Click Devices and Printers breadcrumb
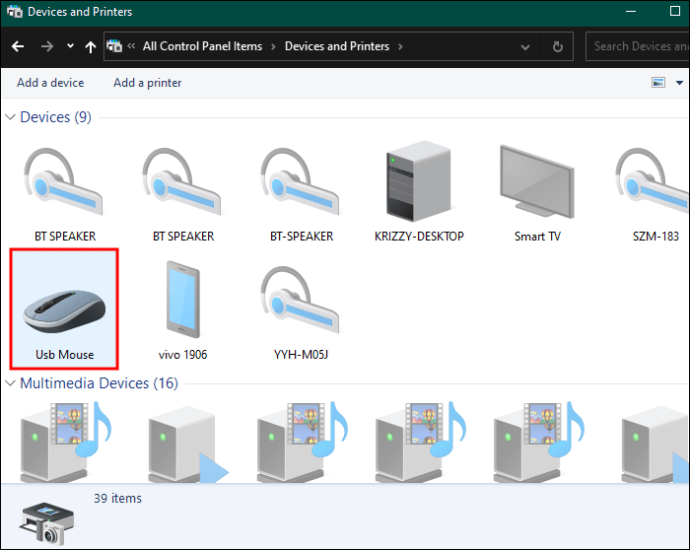The width and height of the screenshot is (690, 550). [x=337, y=46]
